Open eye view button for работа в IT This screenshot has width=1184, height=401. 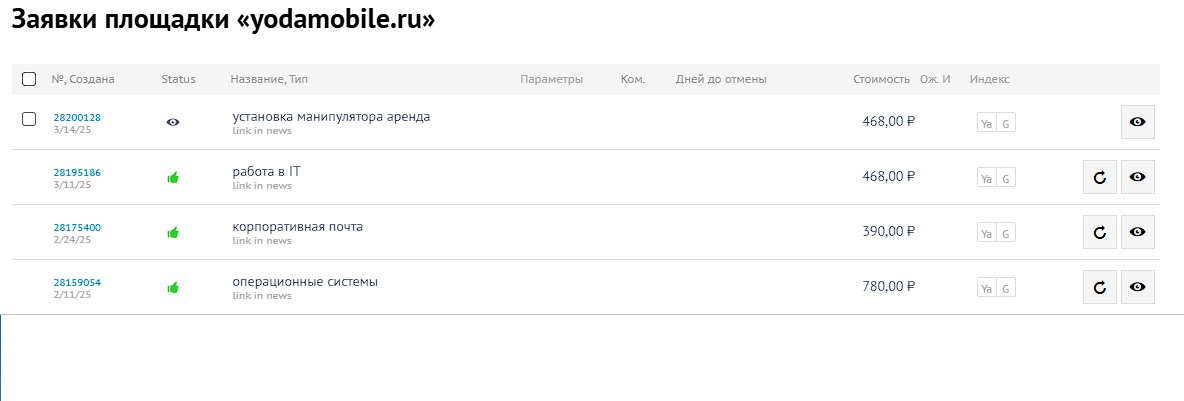click(x=1137, y=177)
